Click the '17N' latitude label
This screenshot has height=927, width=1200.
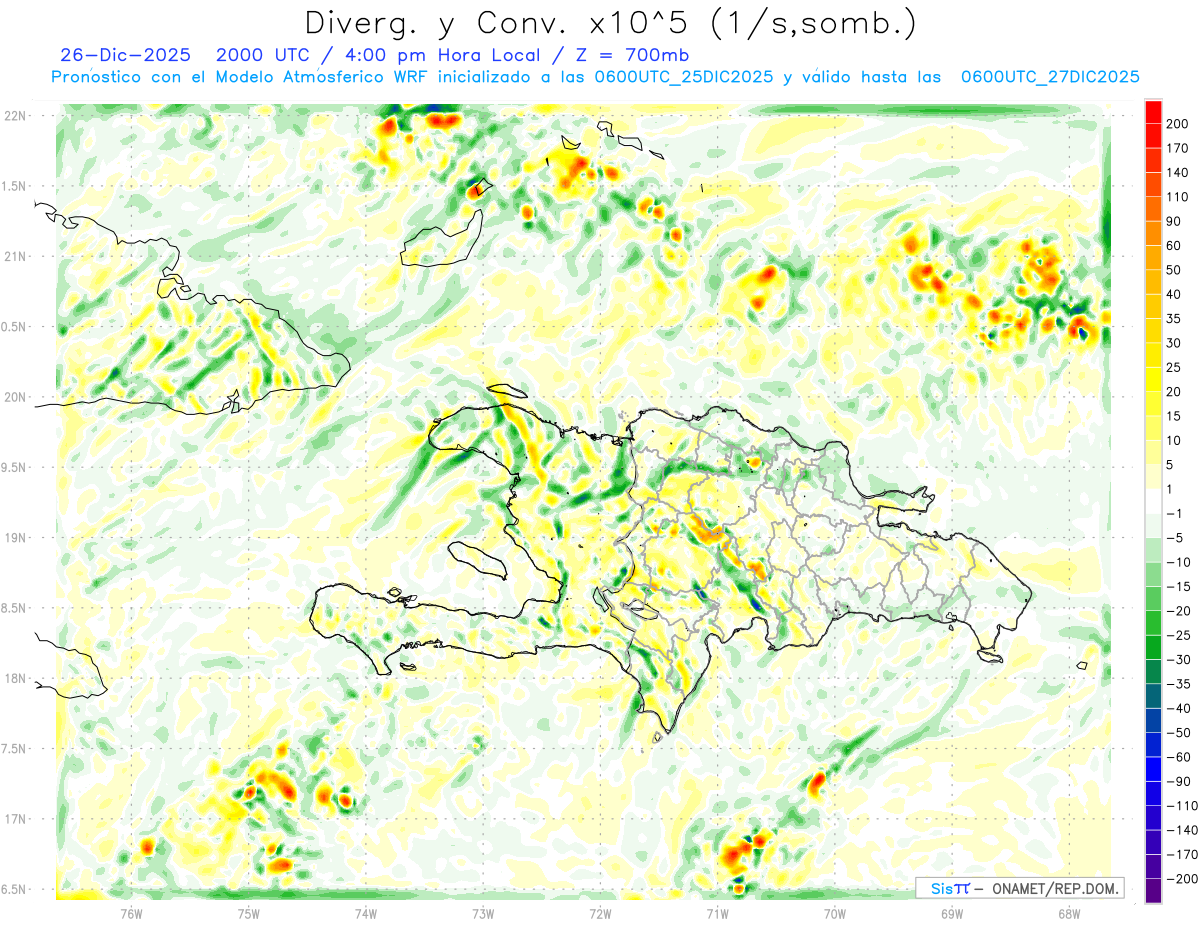coord(16,819)
